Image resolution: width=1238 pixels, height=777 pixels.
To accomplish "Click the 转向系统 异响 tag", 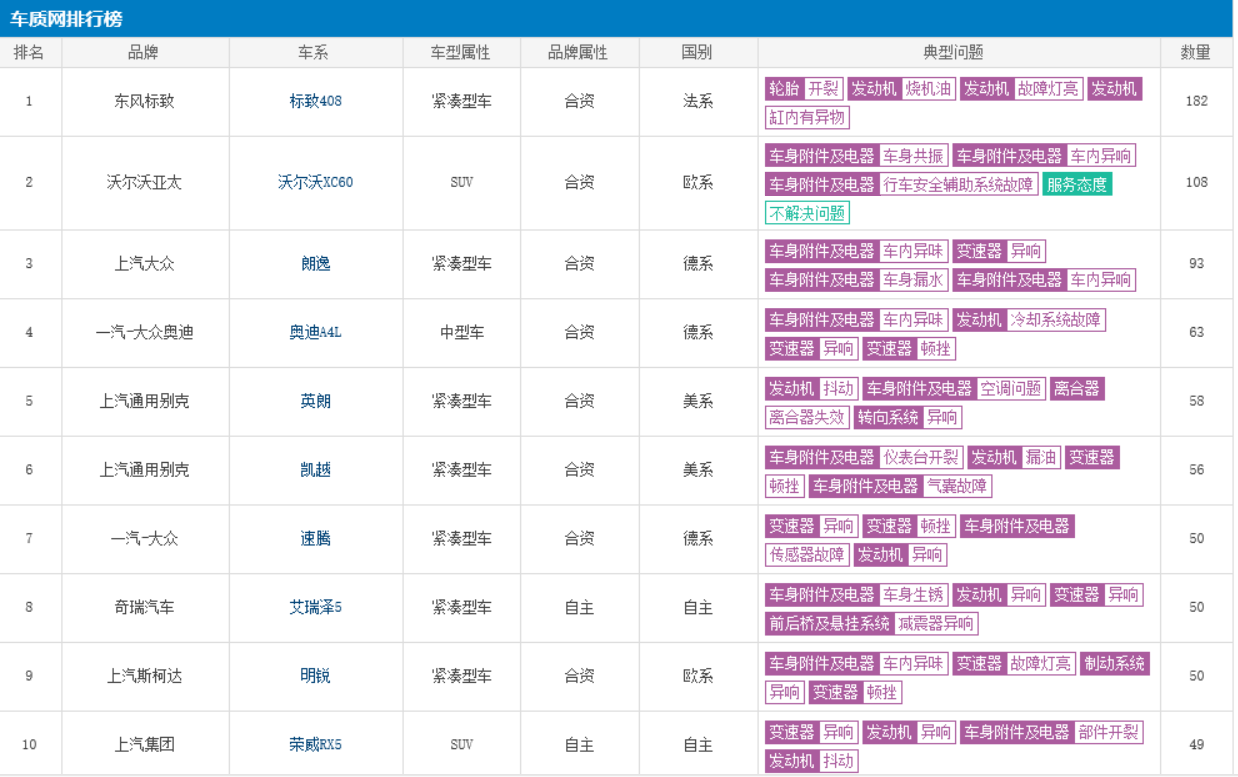I will click(x=908, y=417).
